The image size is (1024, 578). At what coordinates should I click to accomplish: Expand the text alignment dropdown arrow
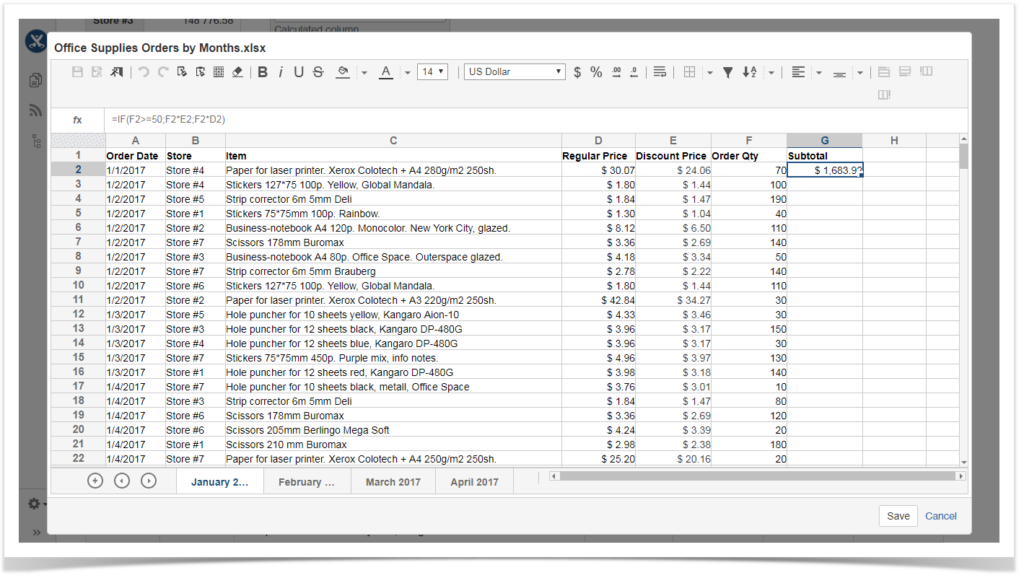[x=819, y=71]
